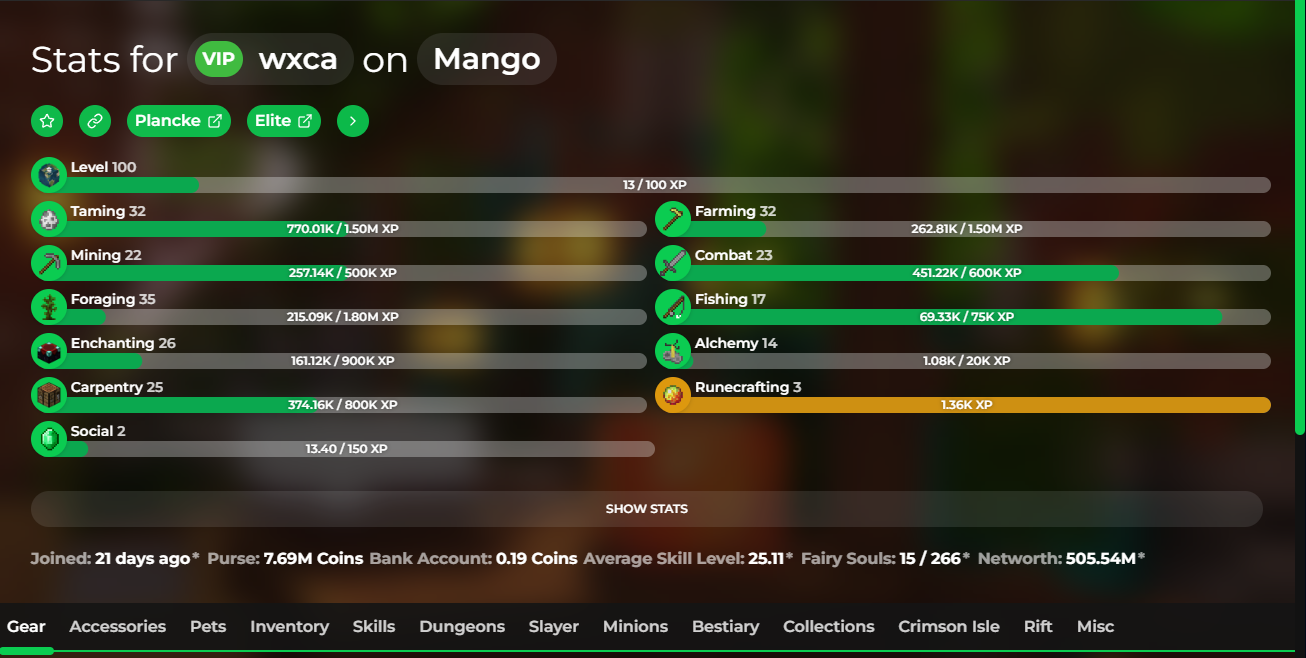This screenshot has width=1306, height=658.
Task: Click the Fishing rod skill icon
Action: 672,307
